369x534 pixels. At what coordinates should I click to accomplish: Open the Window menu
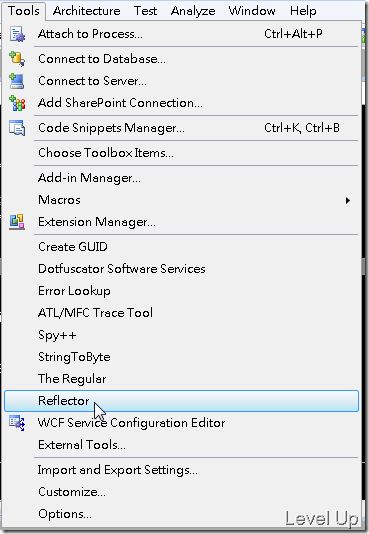tap(252, 11)
